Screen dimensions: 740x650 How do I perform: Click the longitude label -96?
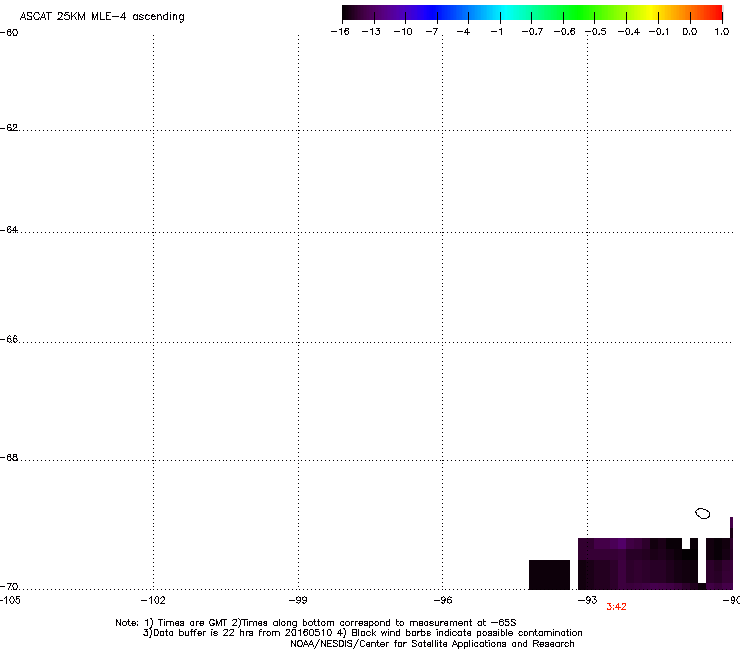click(x=443, y=600)
